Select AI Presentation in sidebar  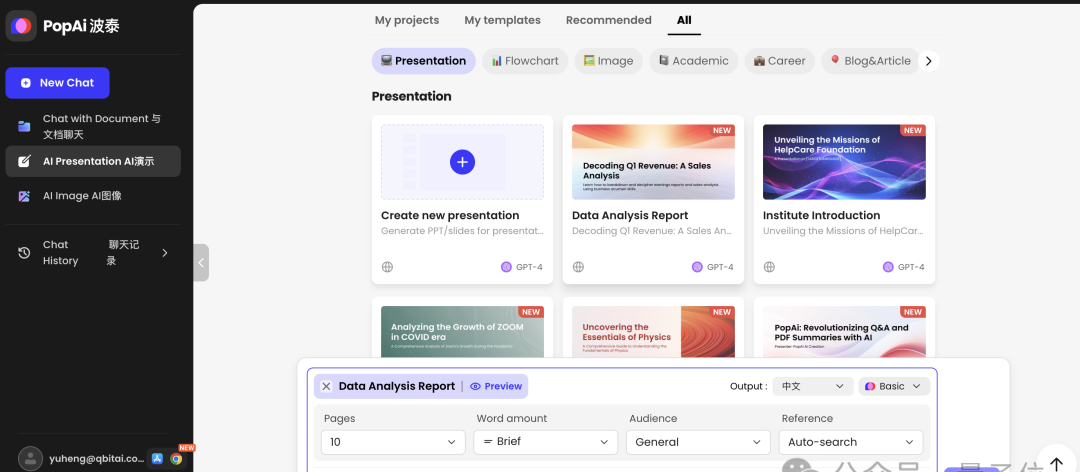pyautogui.click(x=93, y=161)
